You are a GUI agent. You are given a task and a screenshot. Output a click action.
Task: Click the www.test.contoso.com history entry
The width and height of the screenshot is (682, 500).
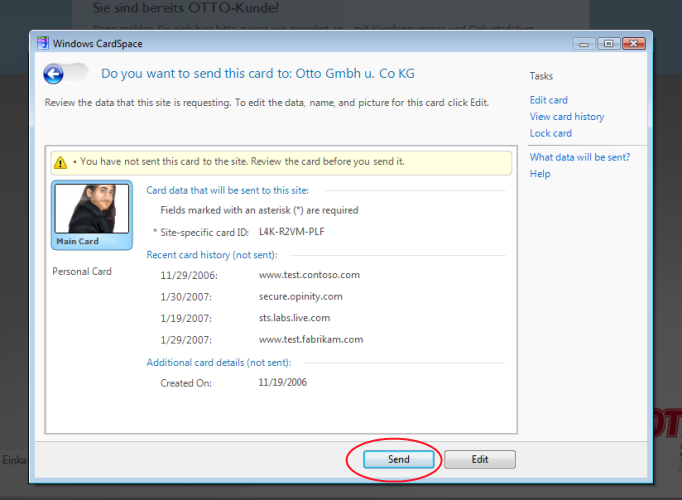(x=309, y=275)
